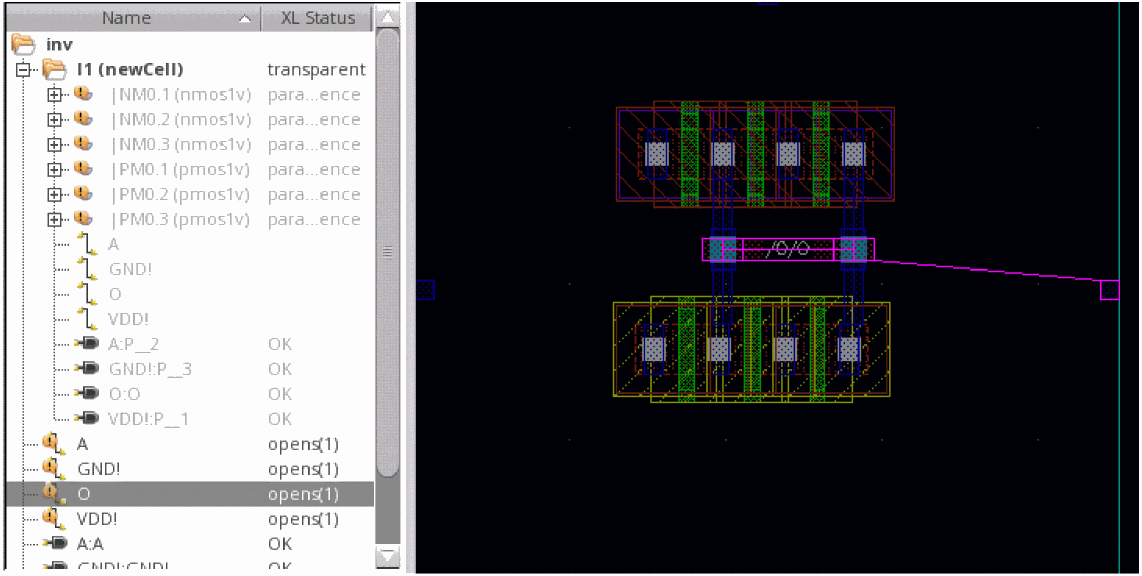Click the inv folder icon

tap(24, 45)
